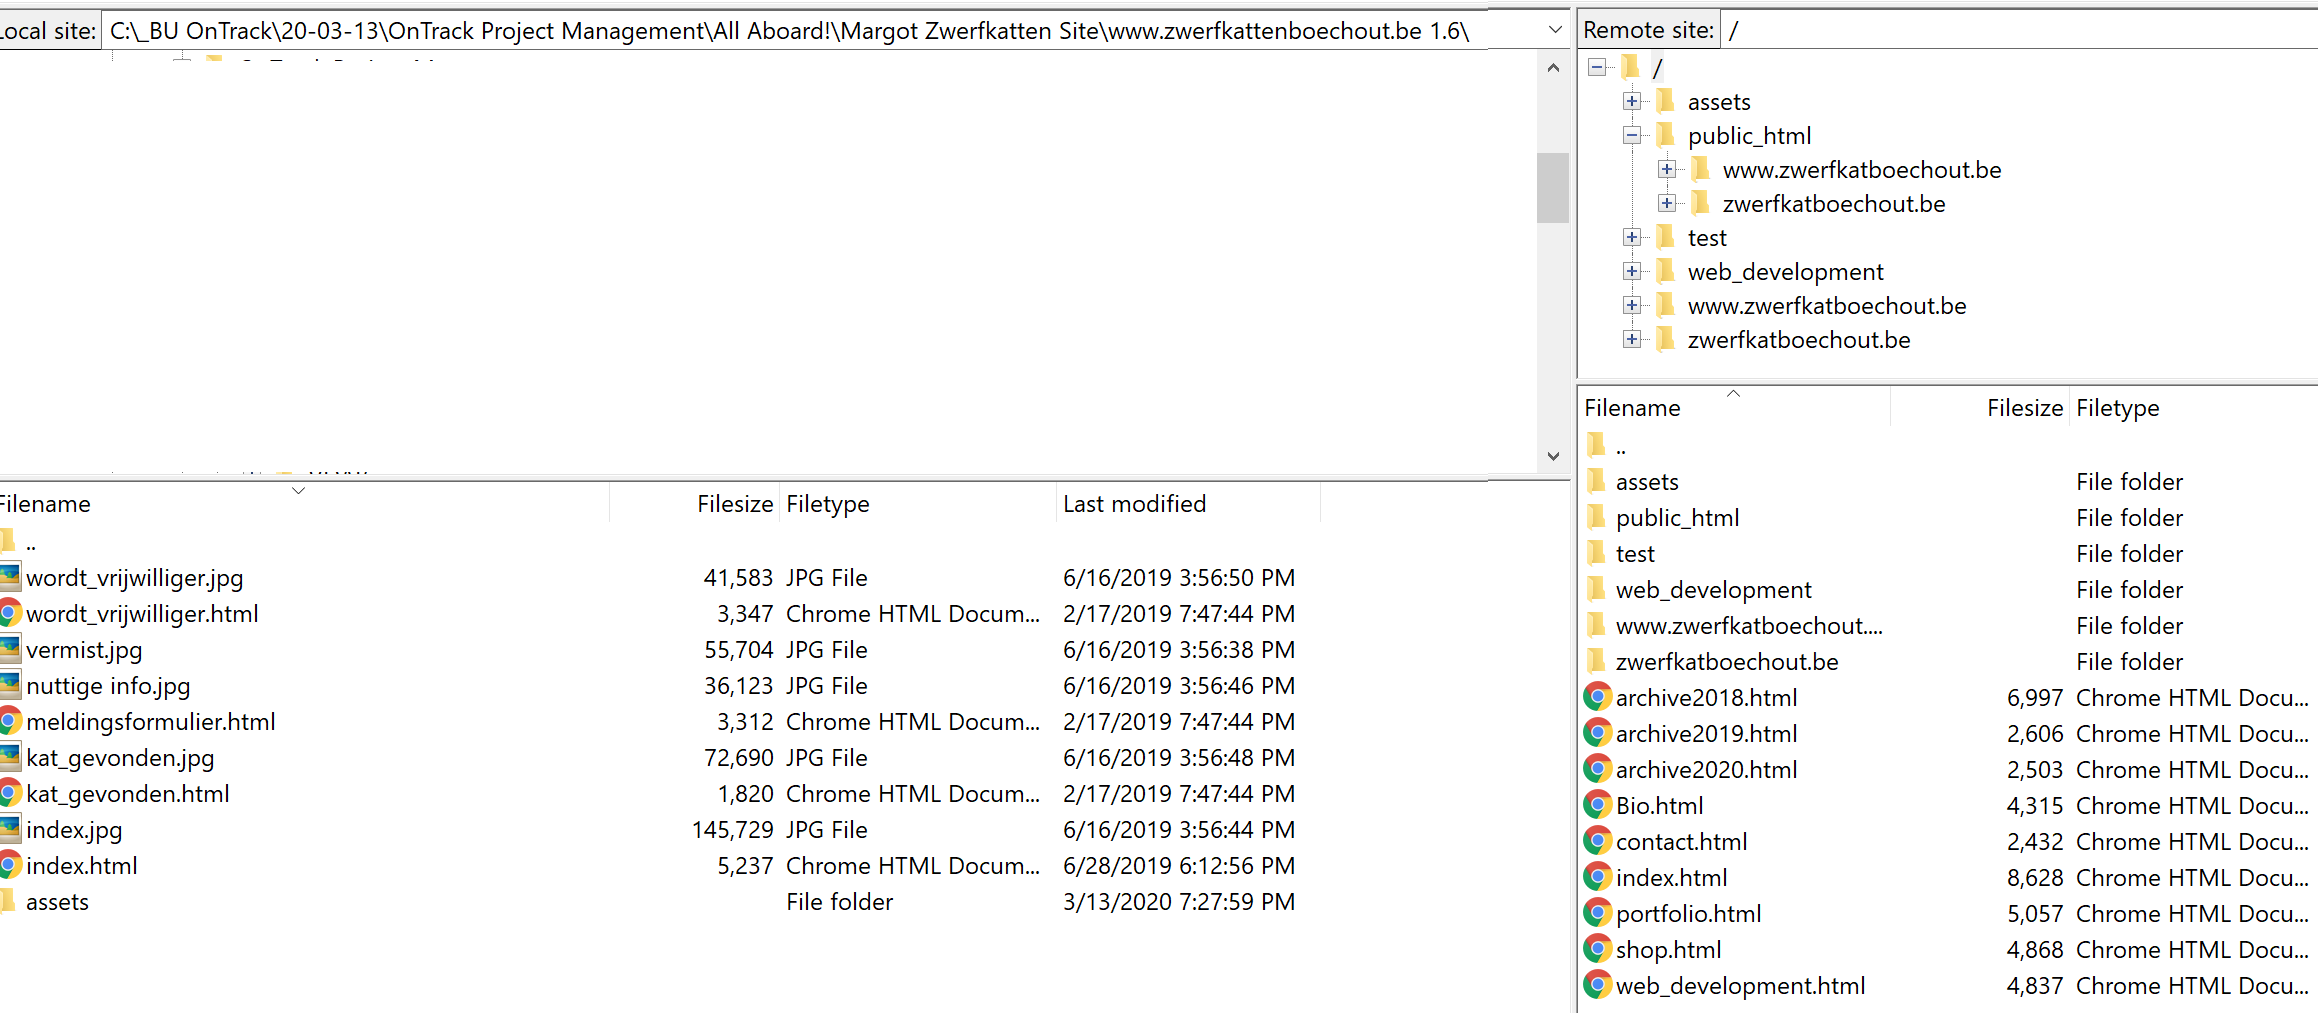
Task: Collapse the public_html tree node
Action: (1632, 135)
